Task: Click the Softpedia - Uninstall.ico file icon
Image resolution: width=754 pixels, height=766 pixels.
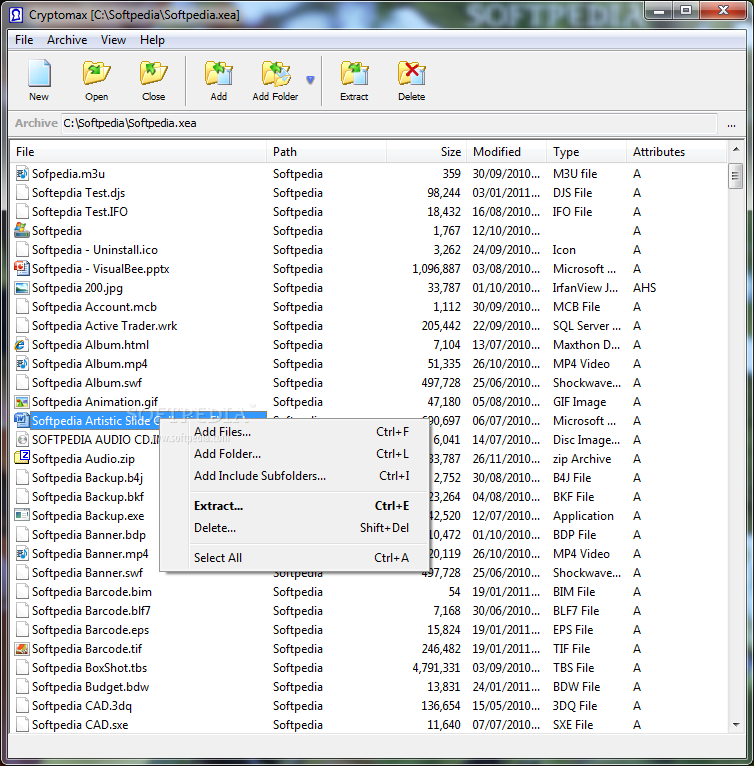Action: [x=22, y=250]
